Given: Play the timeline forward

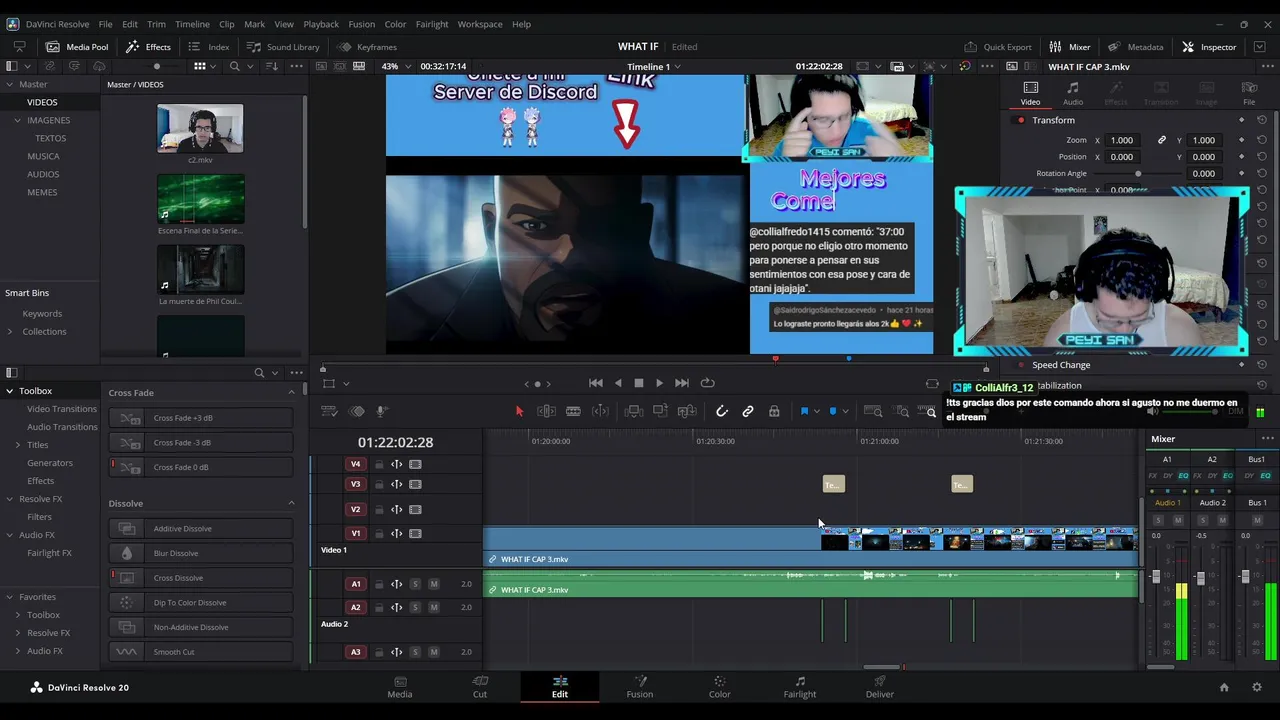Looking at the screenshot, I should pyautogui.click(x=659, y=383).
